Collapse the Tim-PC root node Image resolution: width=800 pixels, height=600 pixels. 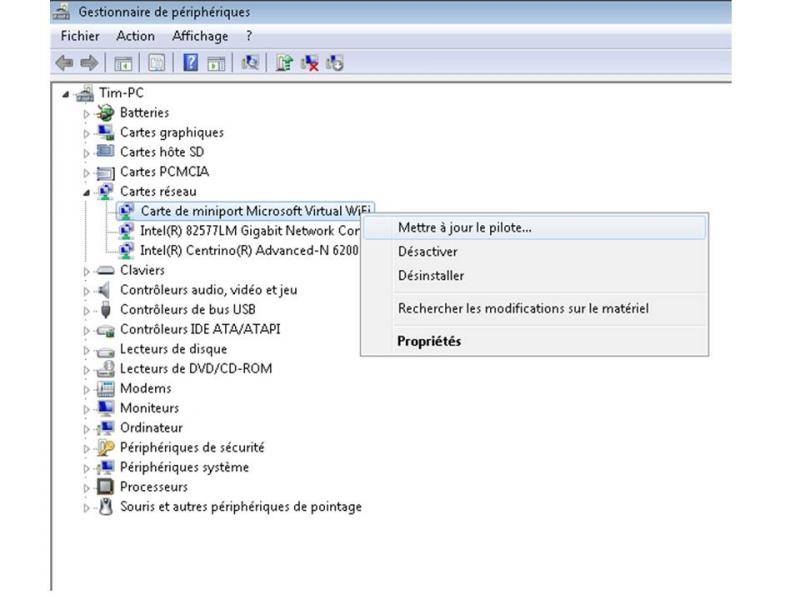pyautogui.click(x=66, y=94)
